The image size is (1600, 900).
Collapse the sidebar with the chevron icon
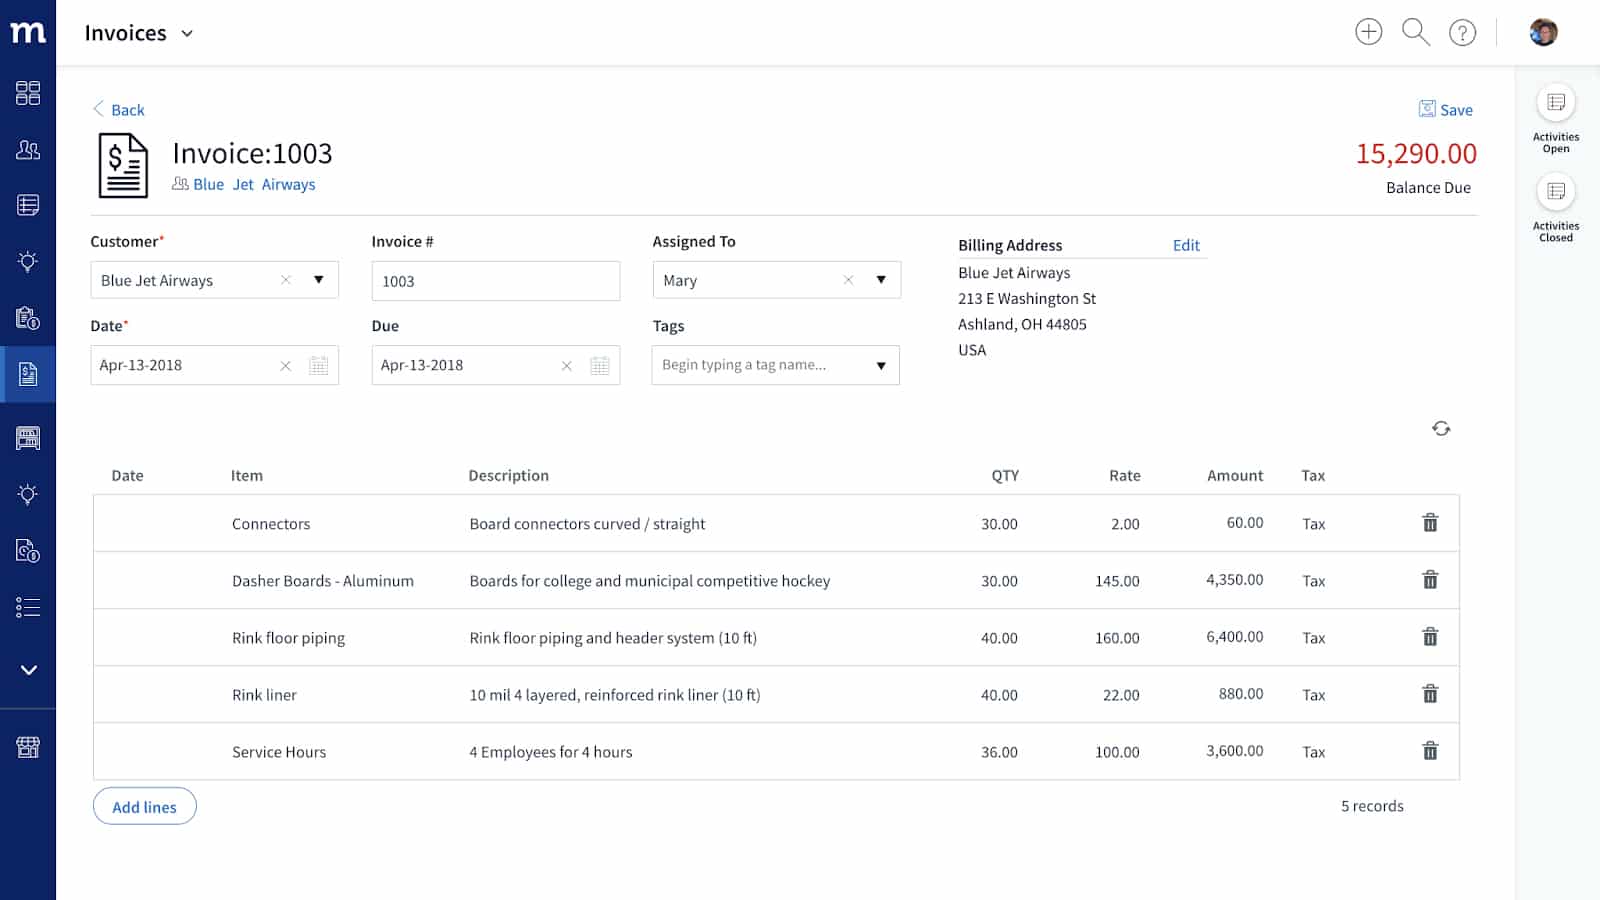click(x=28, y=670)
